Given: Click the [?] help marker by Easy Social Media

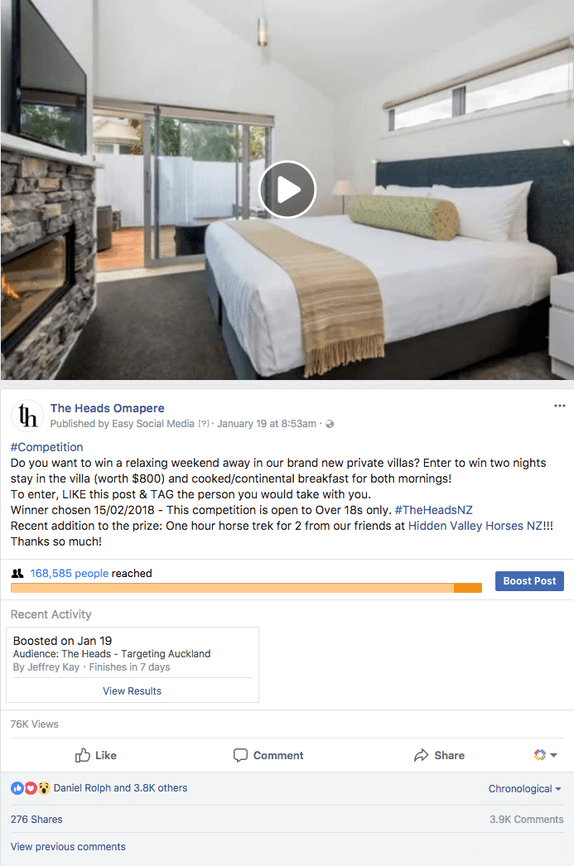Looking at the screenshot, I should point(204,424).
